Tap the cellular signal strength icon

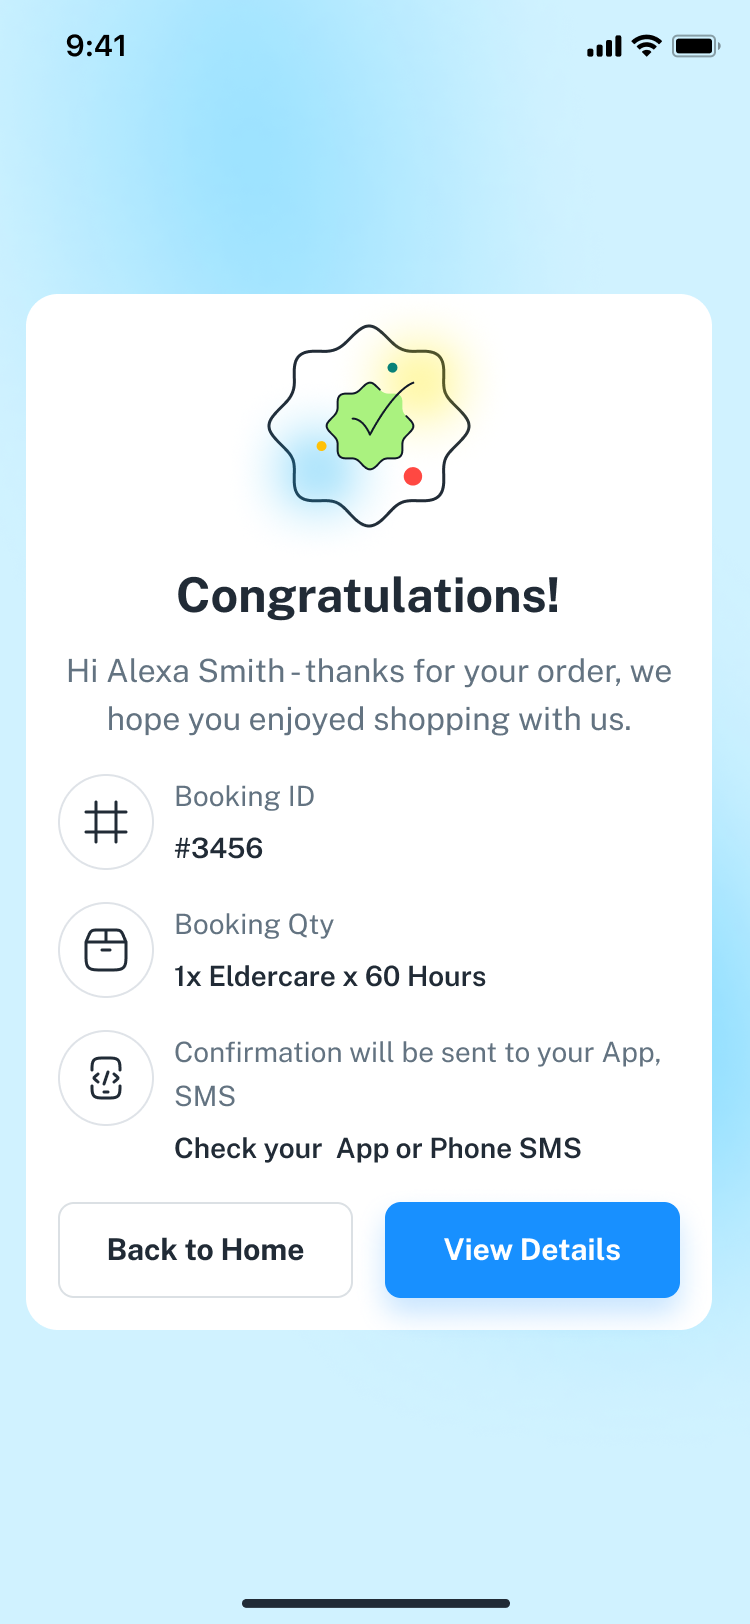coord(604,46)
